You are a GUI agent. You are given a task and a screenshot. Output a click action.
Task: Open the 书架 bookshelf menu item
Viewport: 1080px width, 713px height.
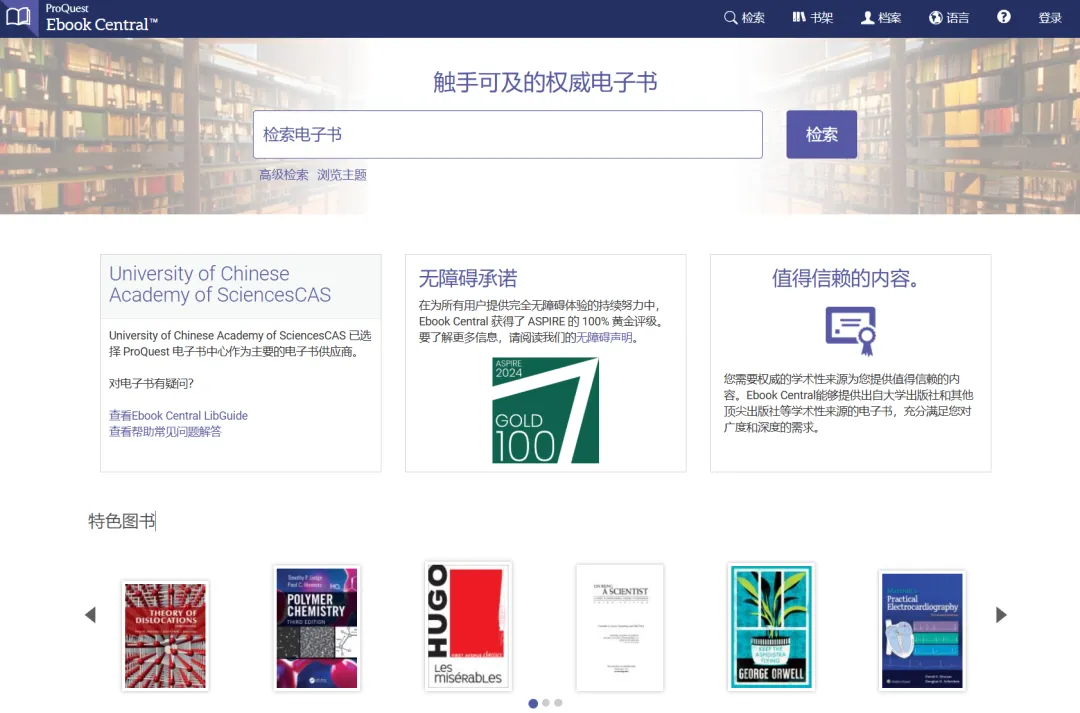coord(813,18)
